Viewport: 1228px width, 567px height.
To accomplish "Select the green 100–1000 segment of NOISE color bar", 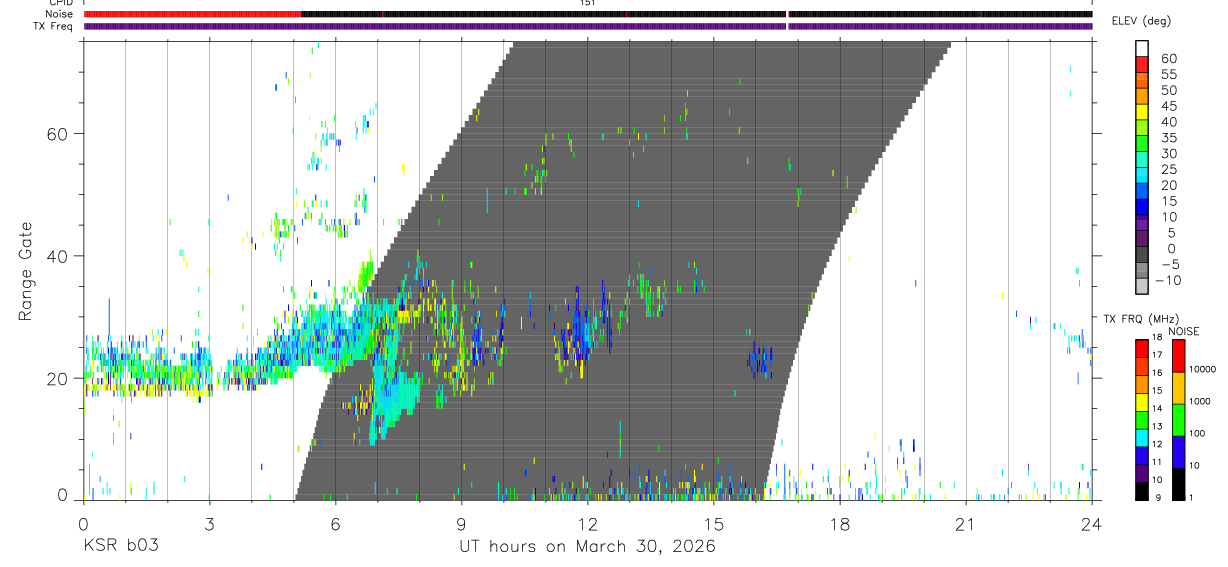I will click(x=1179, y=420).
